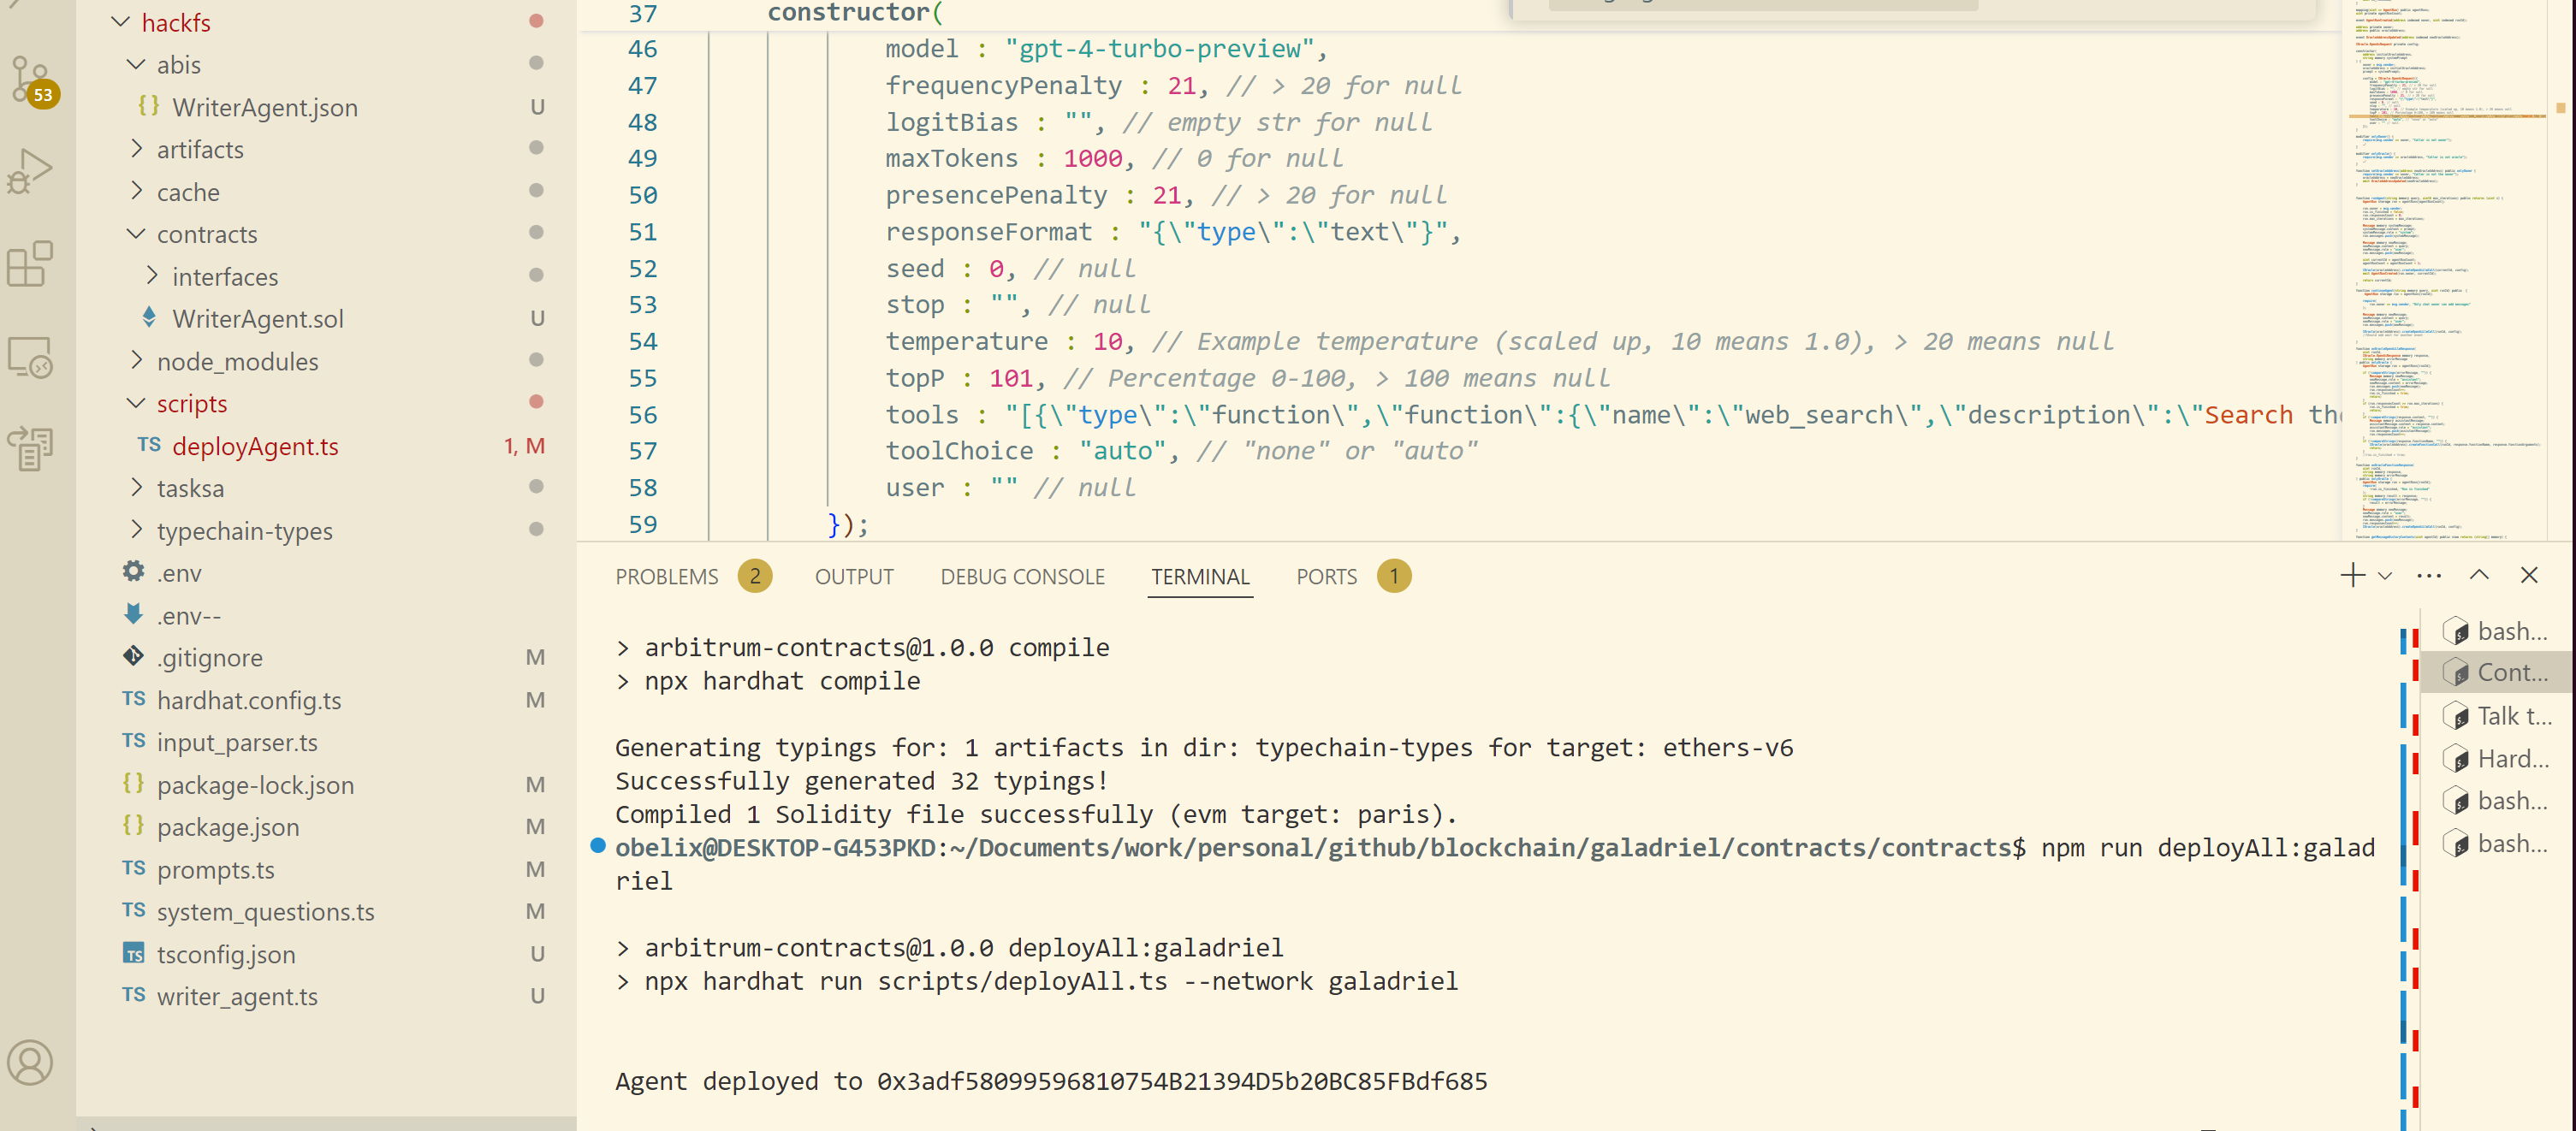Click the terminal scrollbar markers strip
This screenshot has height=1131, width=2576.
[x=2409, y=868]
